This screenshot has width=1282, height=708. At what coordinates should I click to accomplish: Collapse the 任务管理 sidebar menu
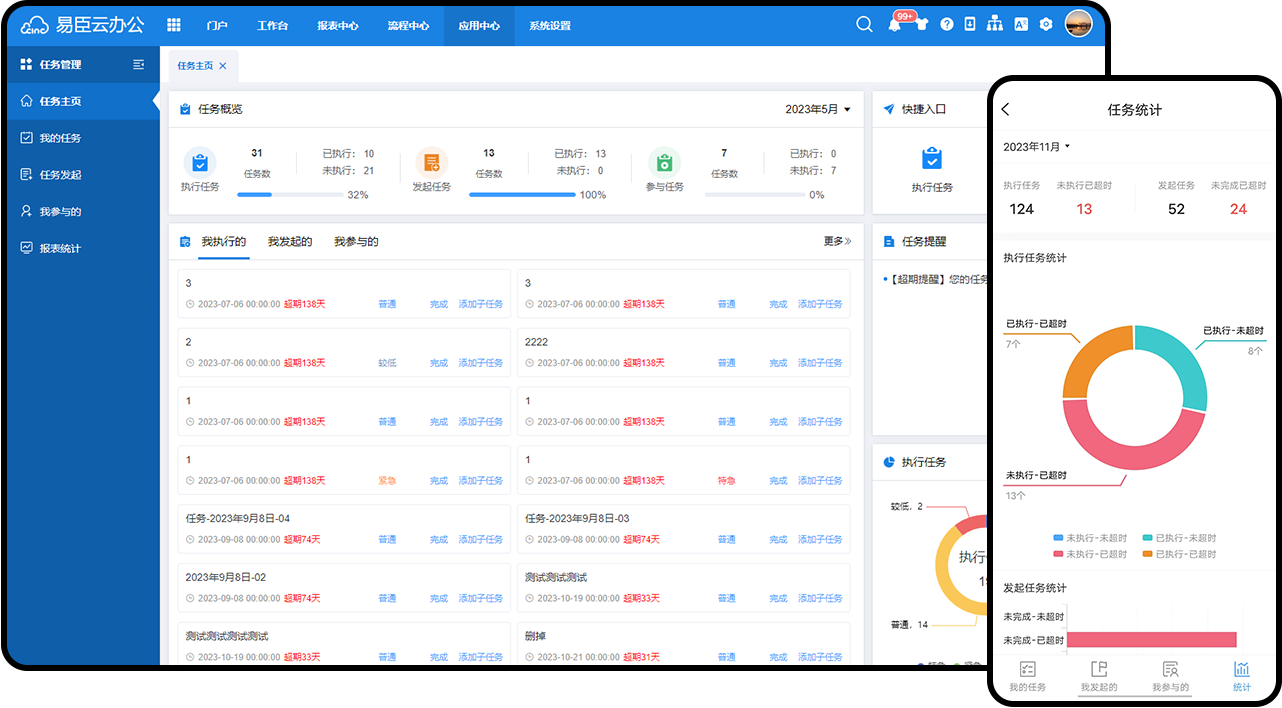point(139,65)
